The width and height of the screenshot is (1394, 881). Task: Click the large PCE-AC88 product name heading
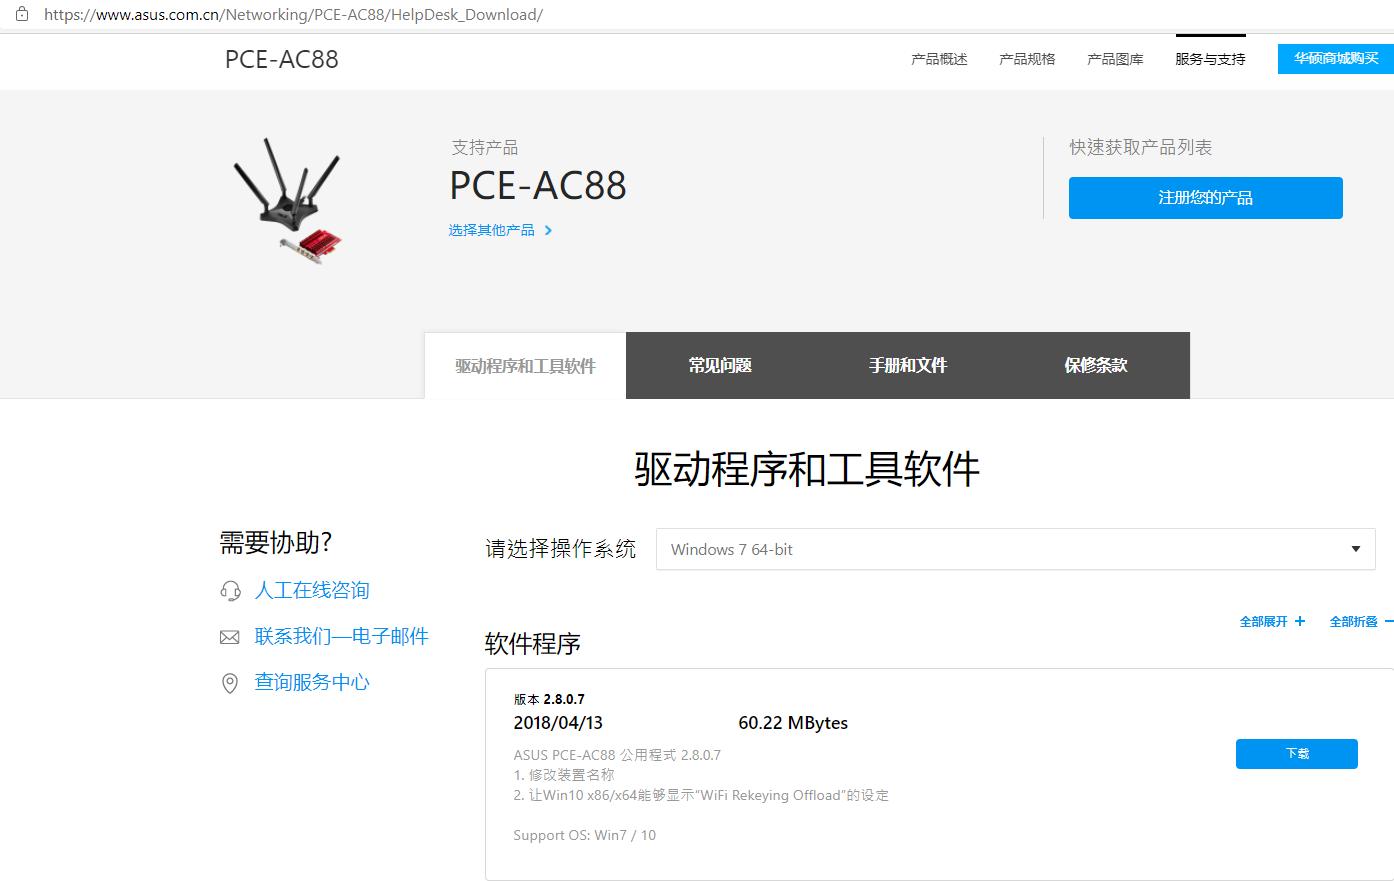pyautogui.click(x=538, y=186)
